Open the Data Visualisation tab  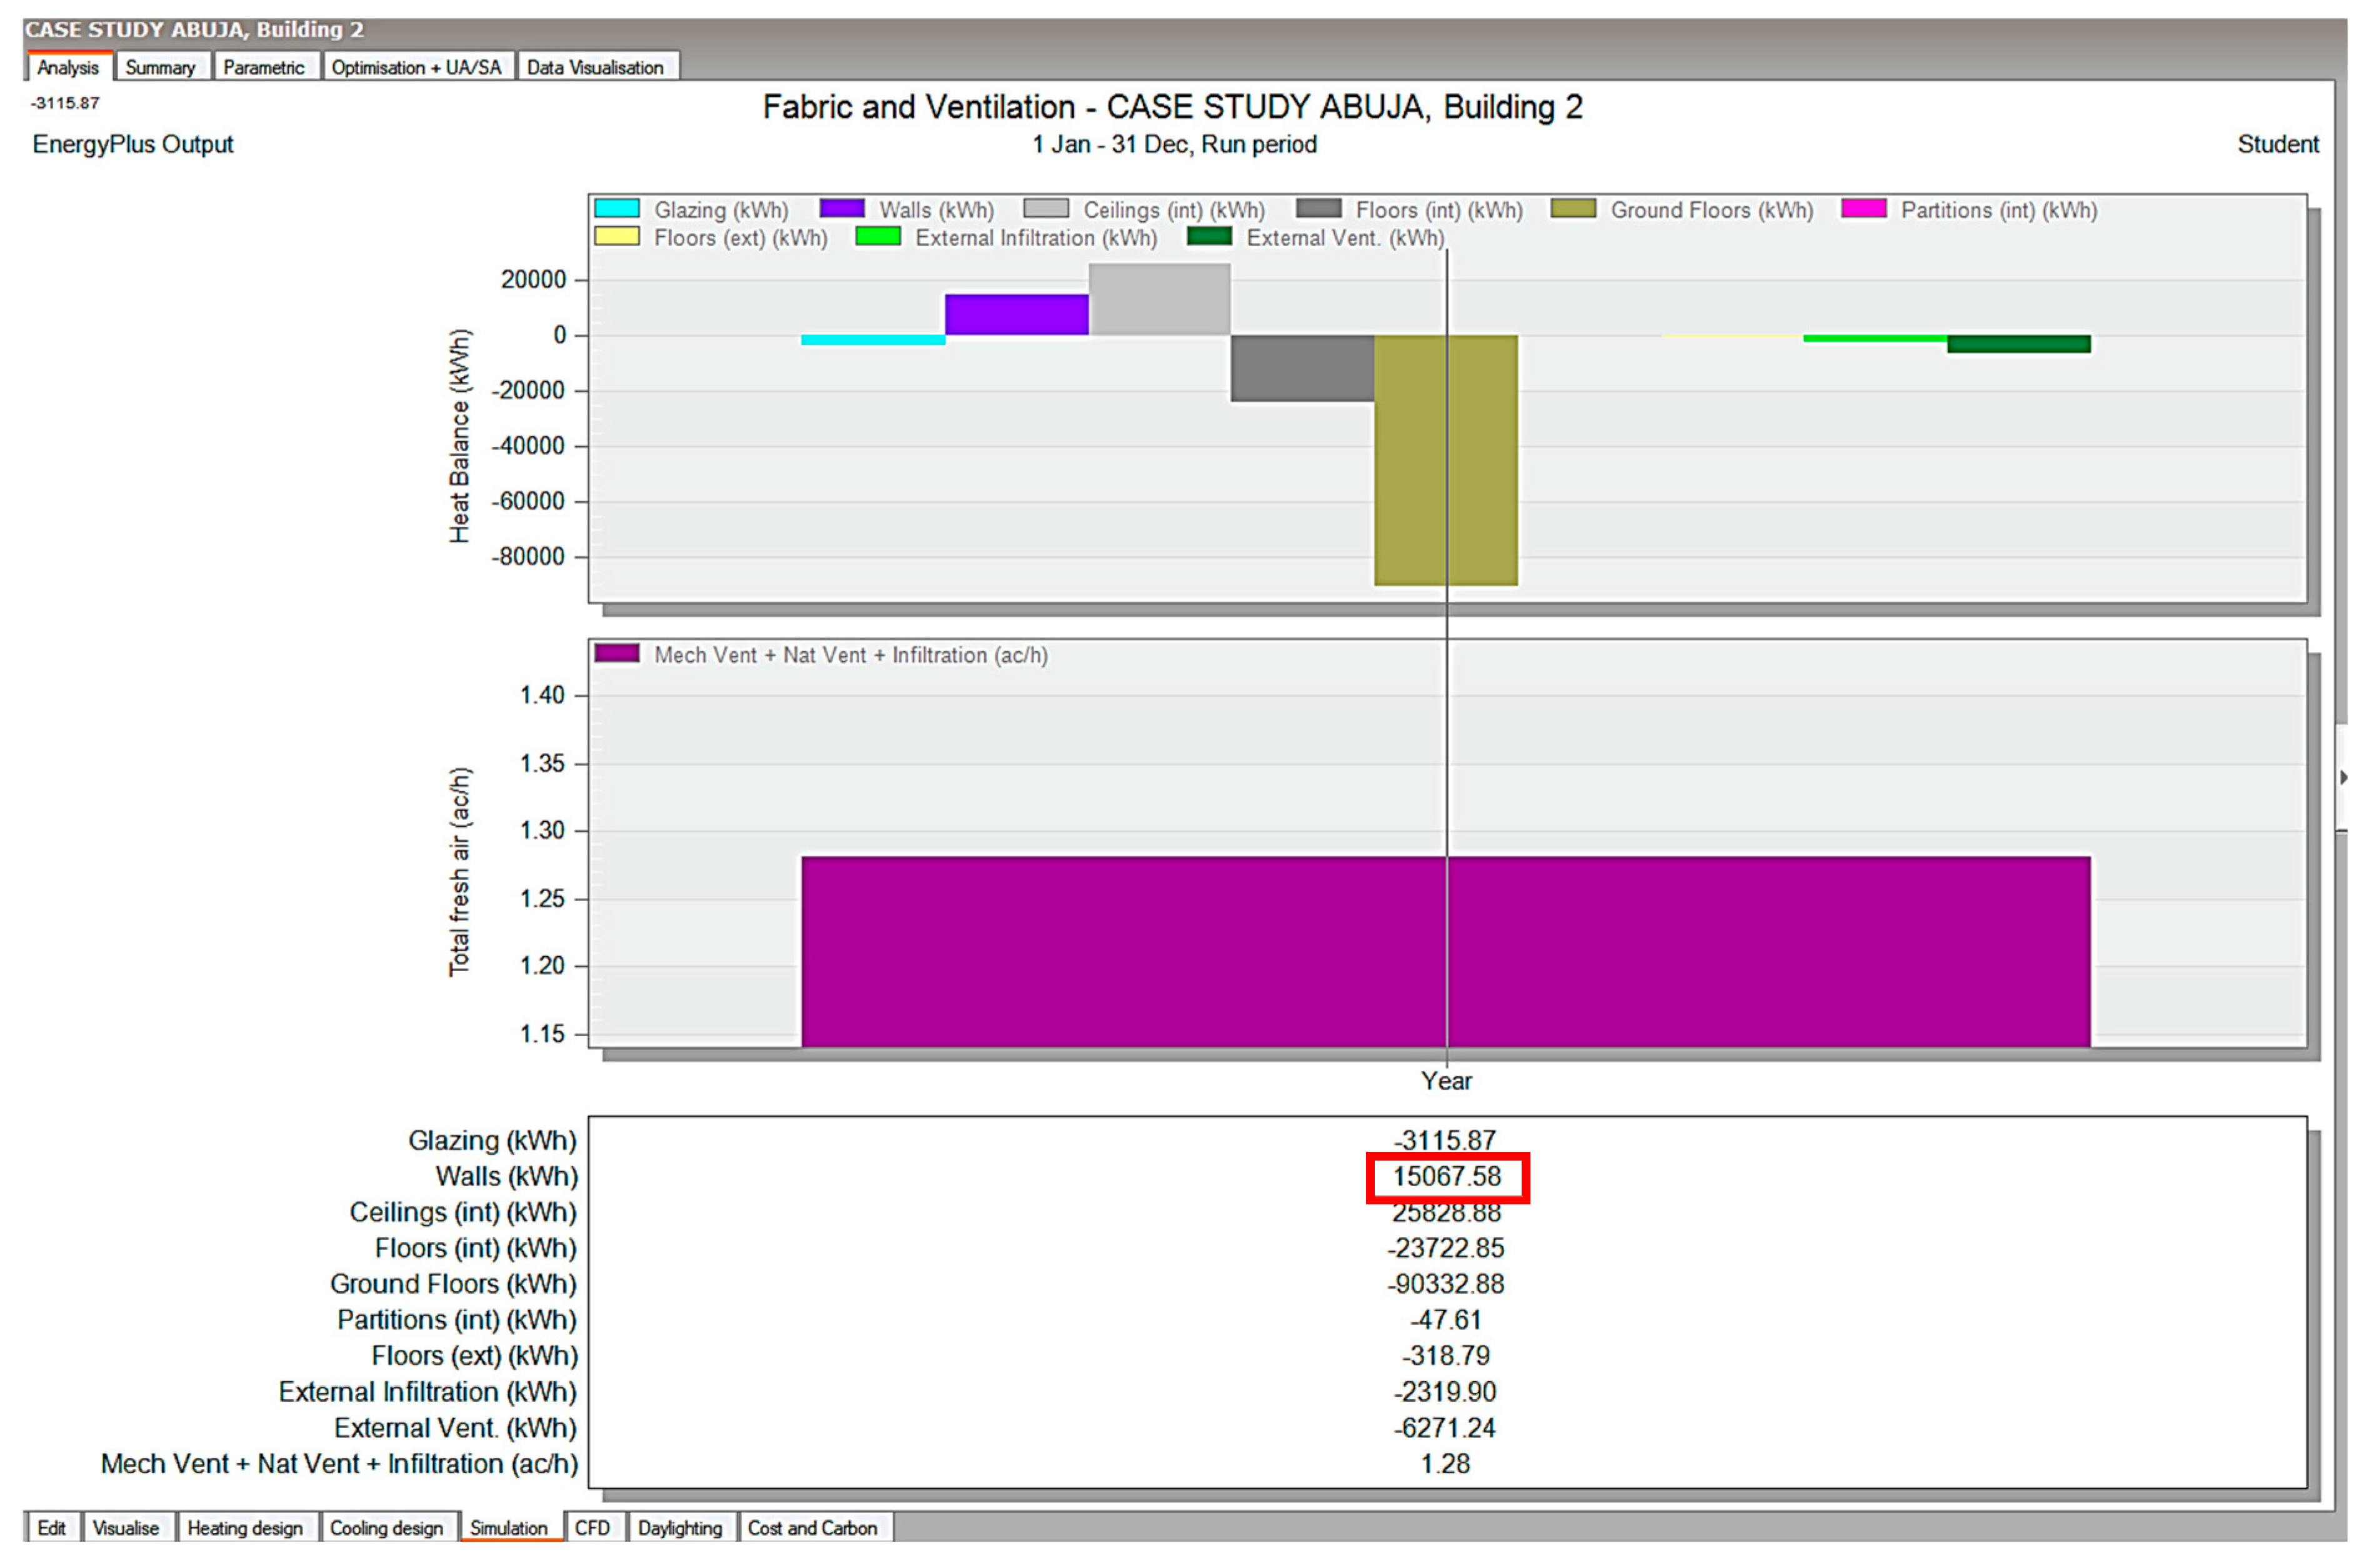tap(595, 67)
